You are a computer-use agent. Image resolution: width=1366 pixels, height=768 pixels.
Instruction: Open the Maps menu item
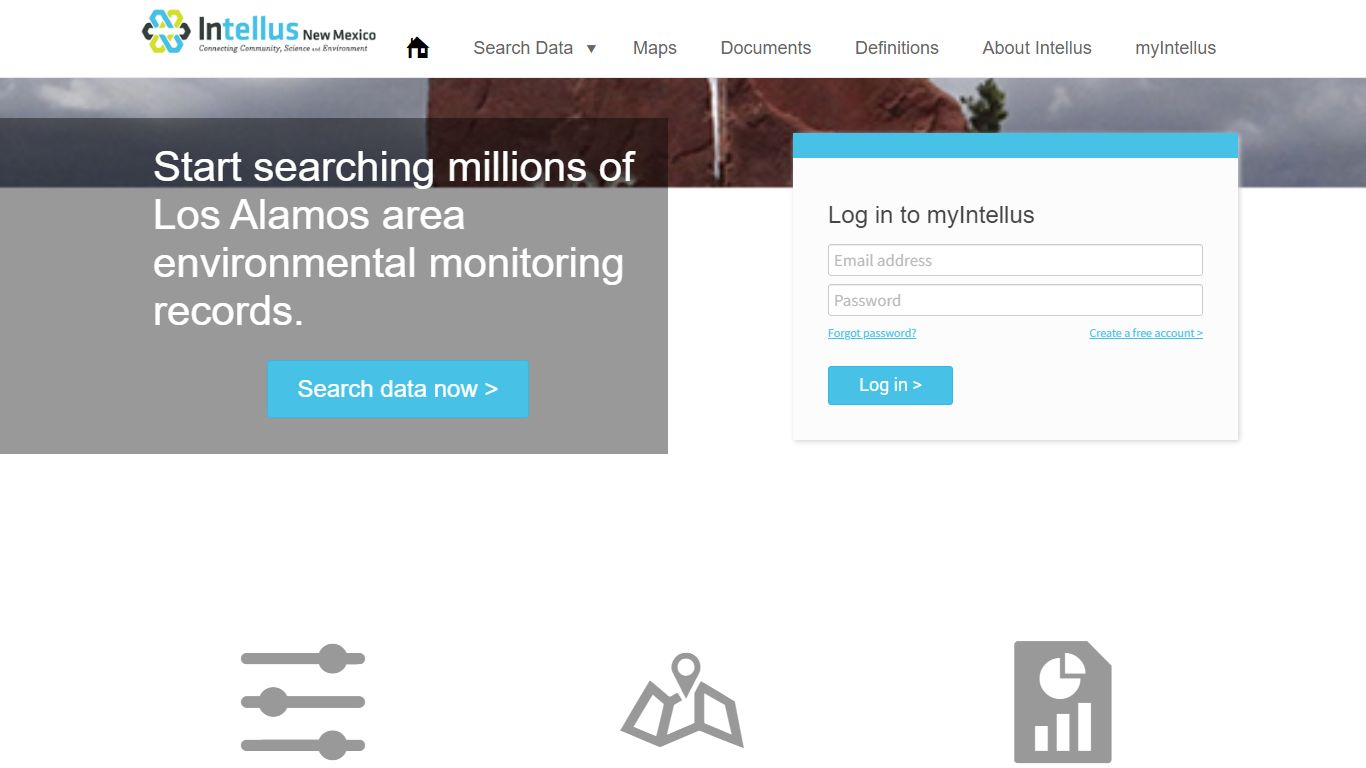[x=655, y=48]
